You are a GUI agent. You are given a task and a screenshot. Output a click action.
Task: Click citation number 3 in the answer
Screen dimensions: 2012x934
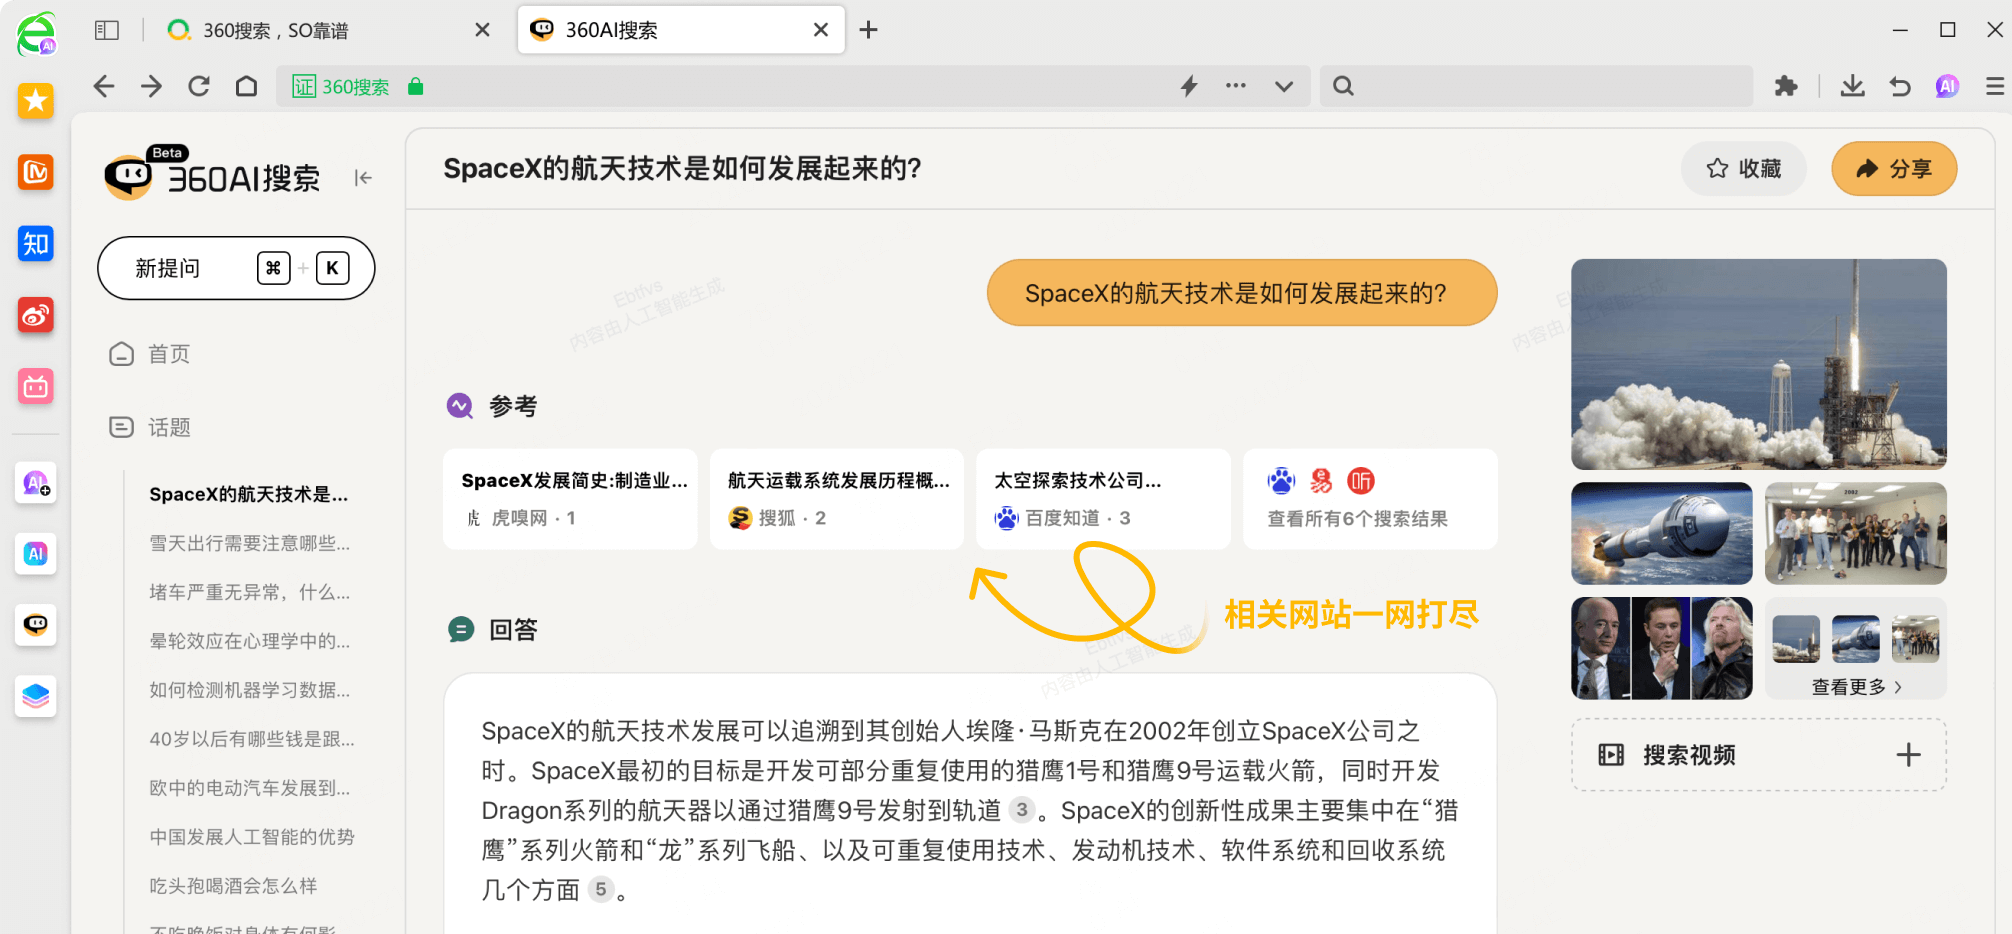tap(1021, 810)
